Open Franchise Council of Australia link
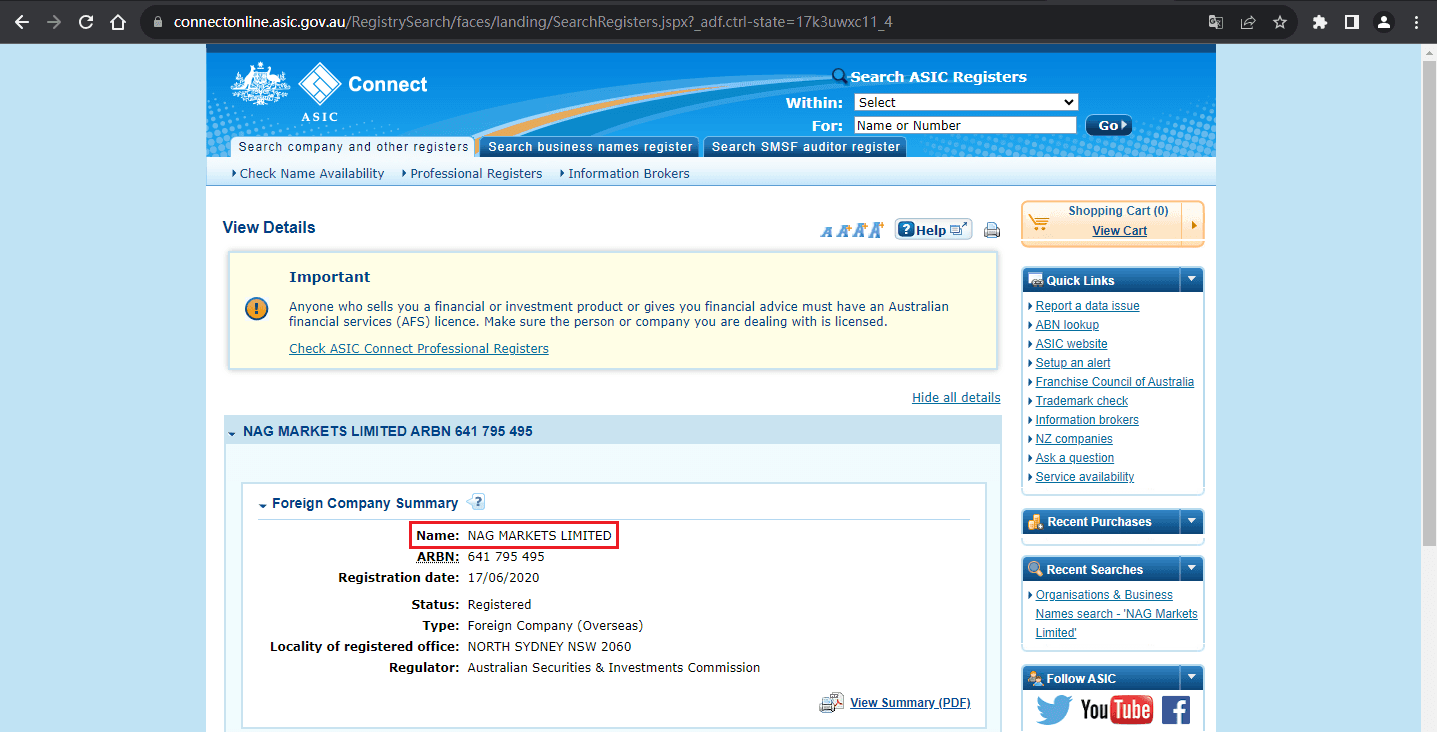The image size is (1437, 732). [x=1114, y=382]
